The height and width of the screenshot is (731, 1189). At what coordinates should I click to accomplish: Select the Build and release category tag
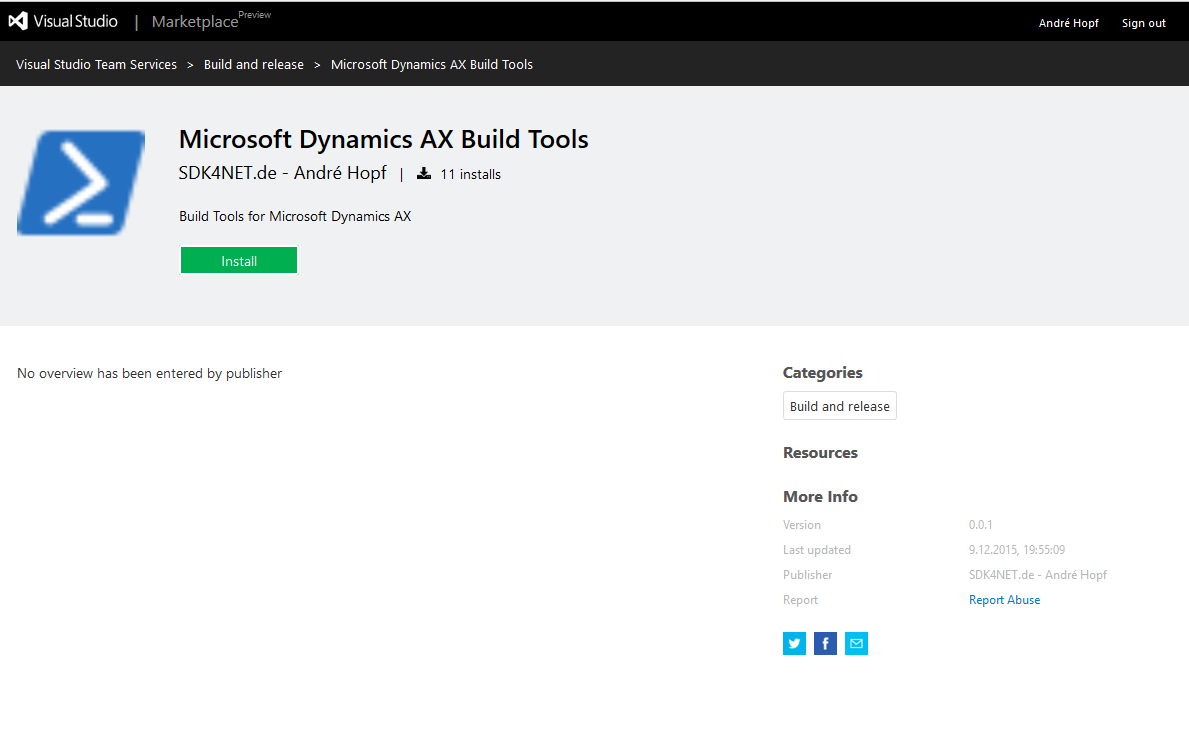click(839, 406)
